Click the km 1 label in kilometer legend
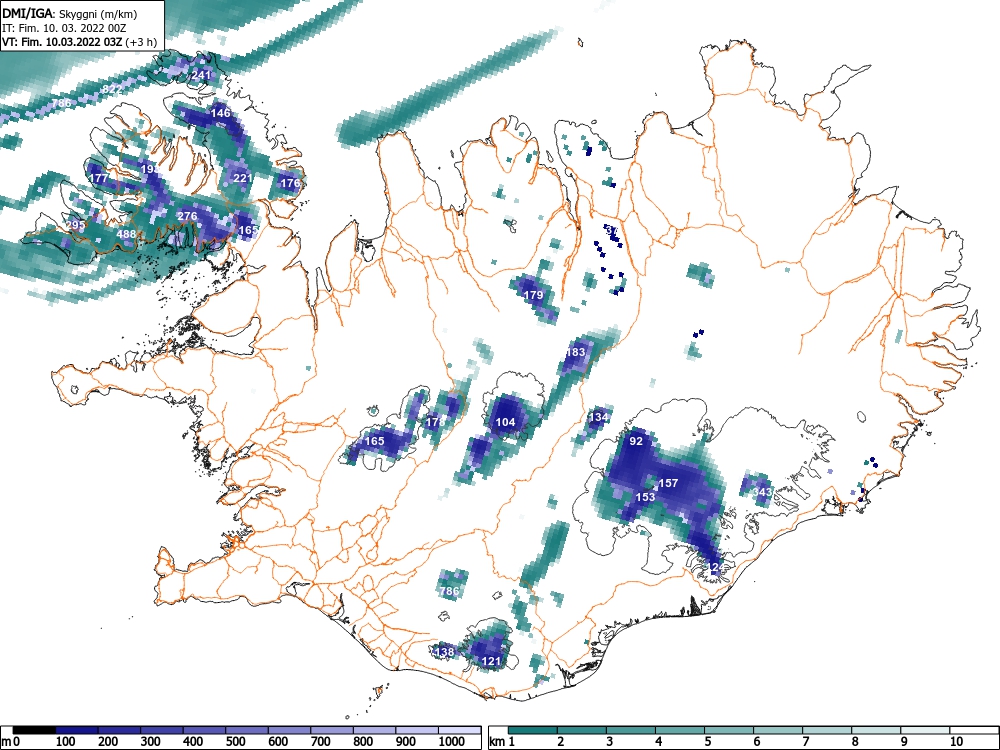The width and height of the screenshot is (1000, 750). tap(503, 742)
